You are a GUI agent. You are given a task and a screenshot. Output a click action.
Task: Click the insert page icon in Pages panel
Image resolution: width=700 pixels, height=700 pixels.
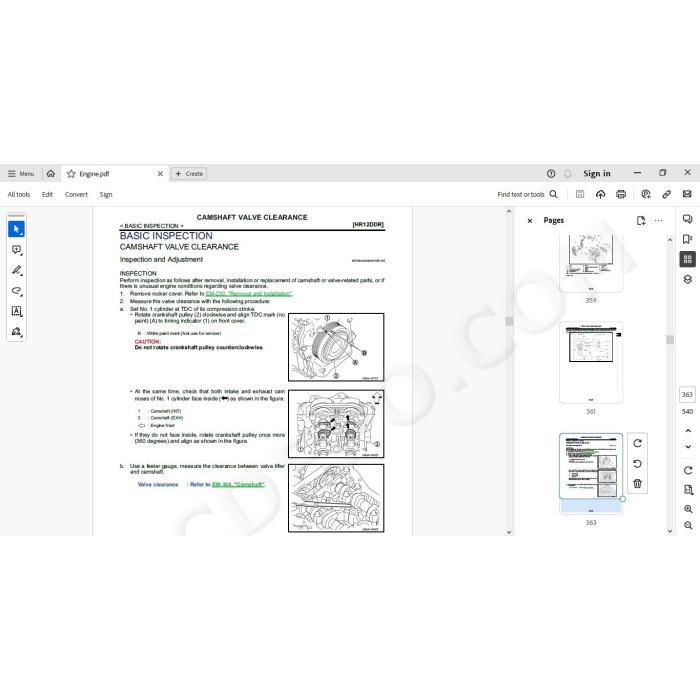pos(641,221)
